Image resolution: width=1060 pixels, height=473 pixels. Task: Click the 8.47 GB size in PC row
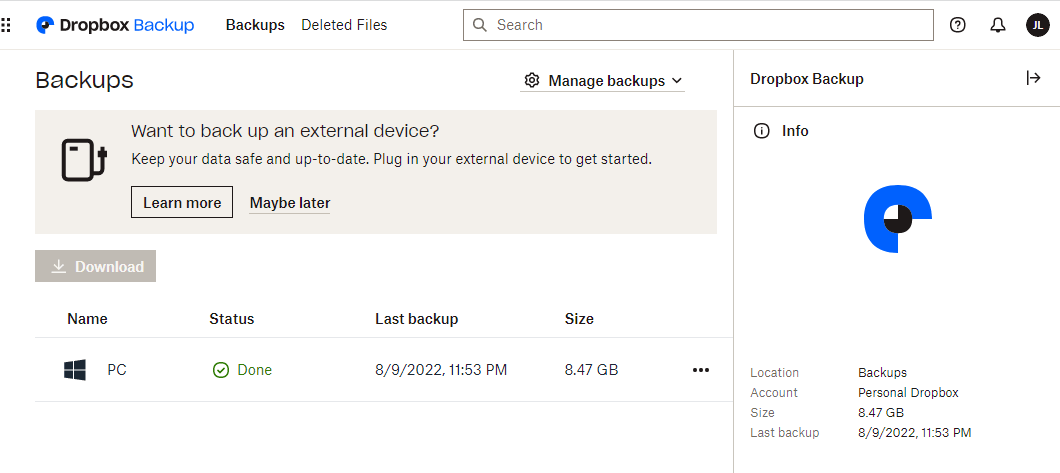click(592, 370)
